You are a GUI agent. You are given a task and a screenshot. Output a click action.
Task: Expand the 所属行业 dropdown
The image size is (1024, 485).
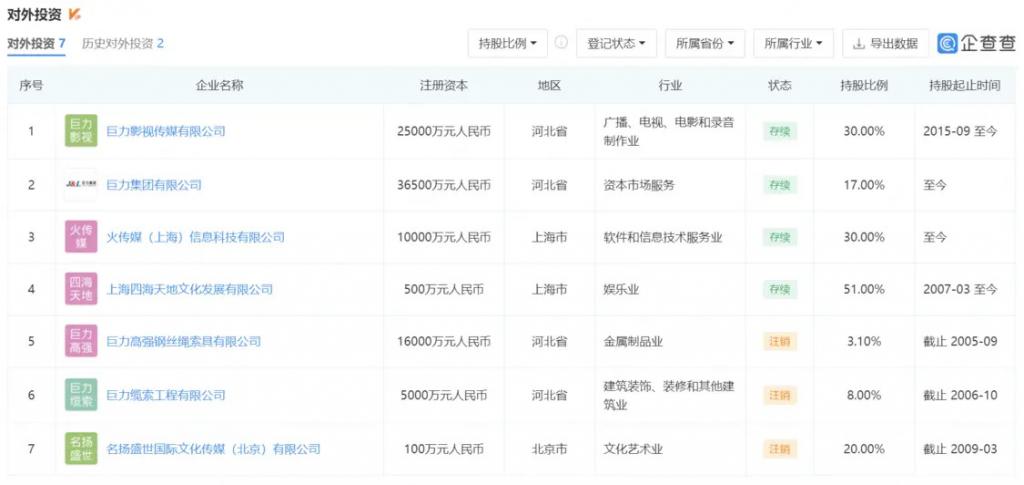[x=793, y=43]
